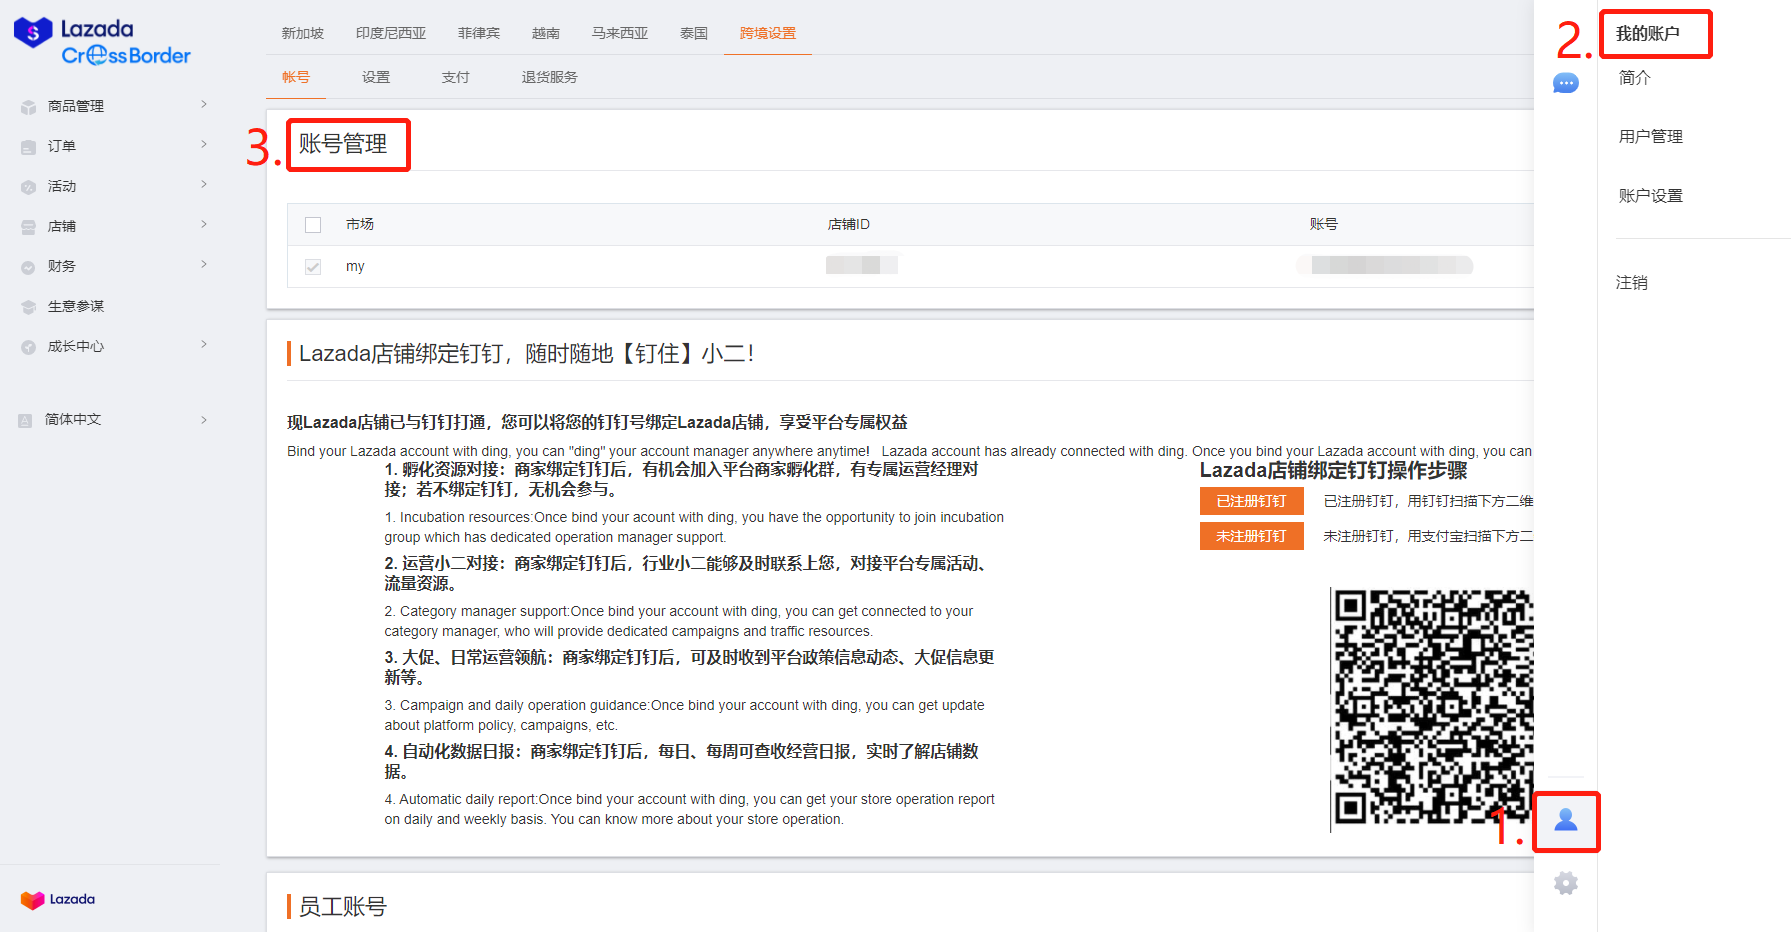Switch to the 菲律宾 tab

(x=479, y=33)
